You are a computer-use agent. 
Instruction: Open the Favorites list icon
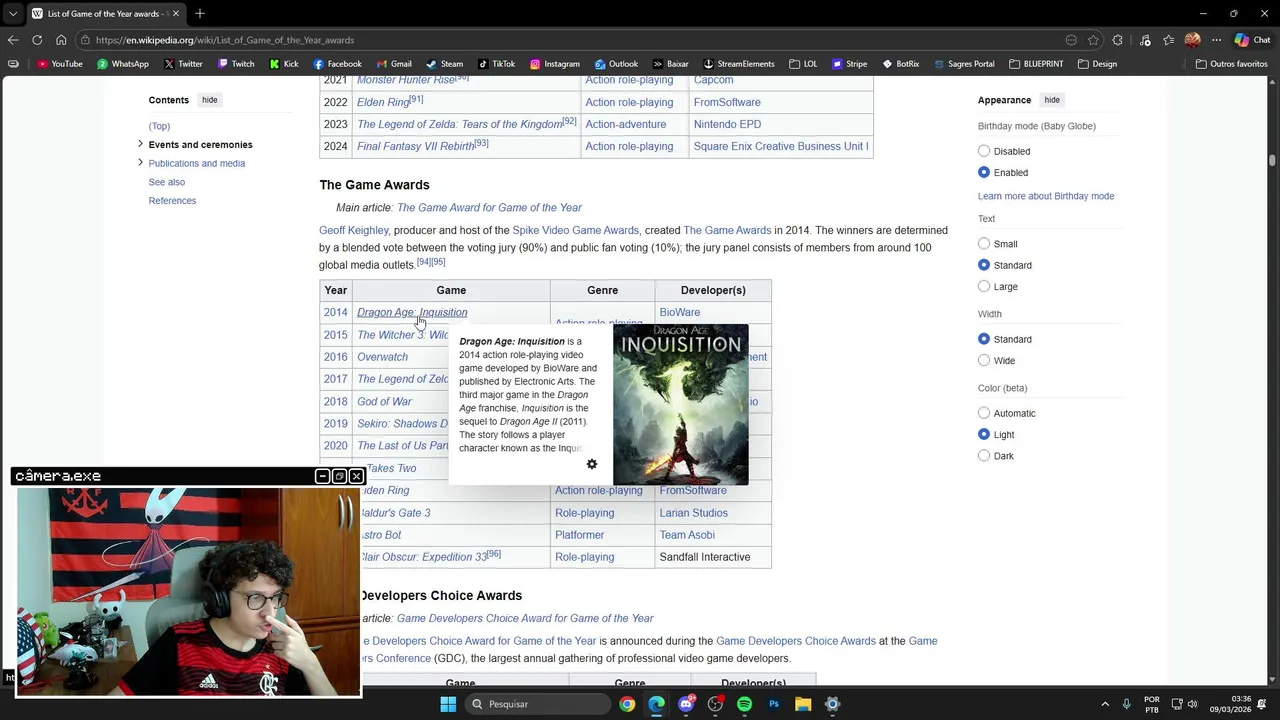(1168, 40)
